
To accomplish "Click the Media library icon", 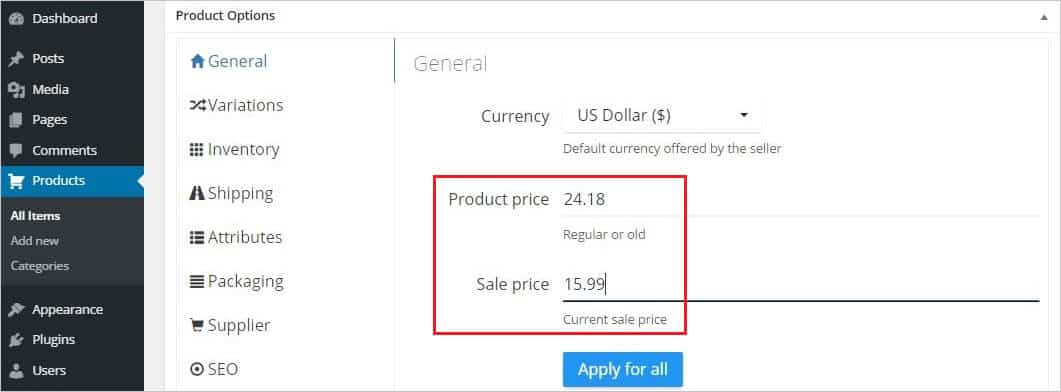I will tap(16, 89).
